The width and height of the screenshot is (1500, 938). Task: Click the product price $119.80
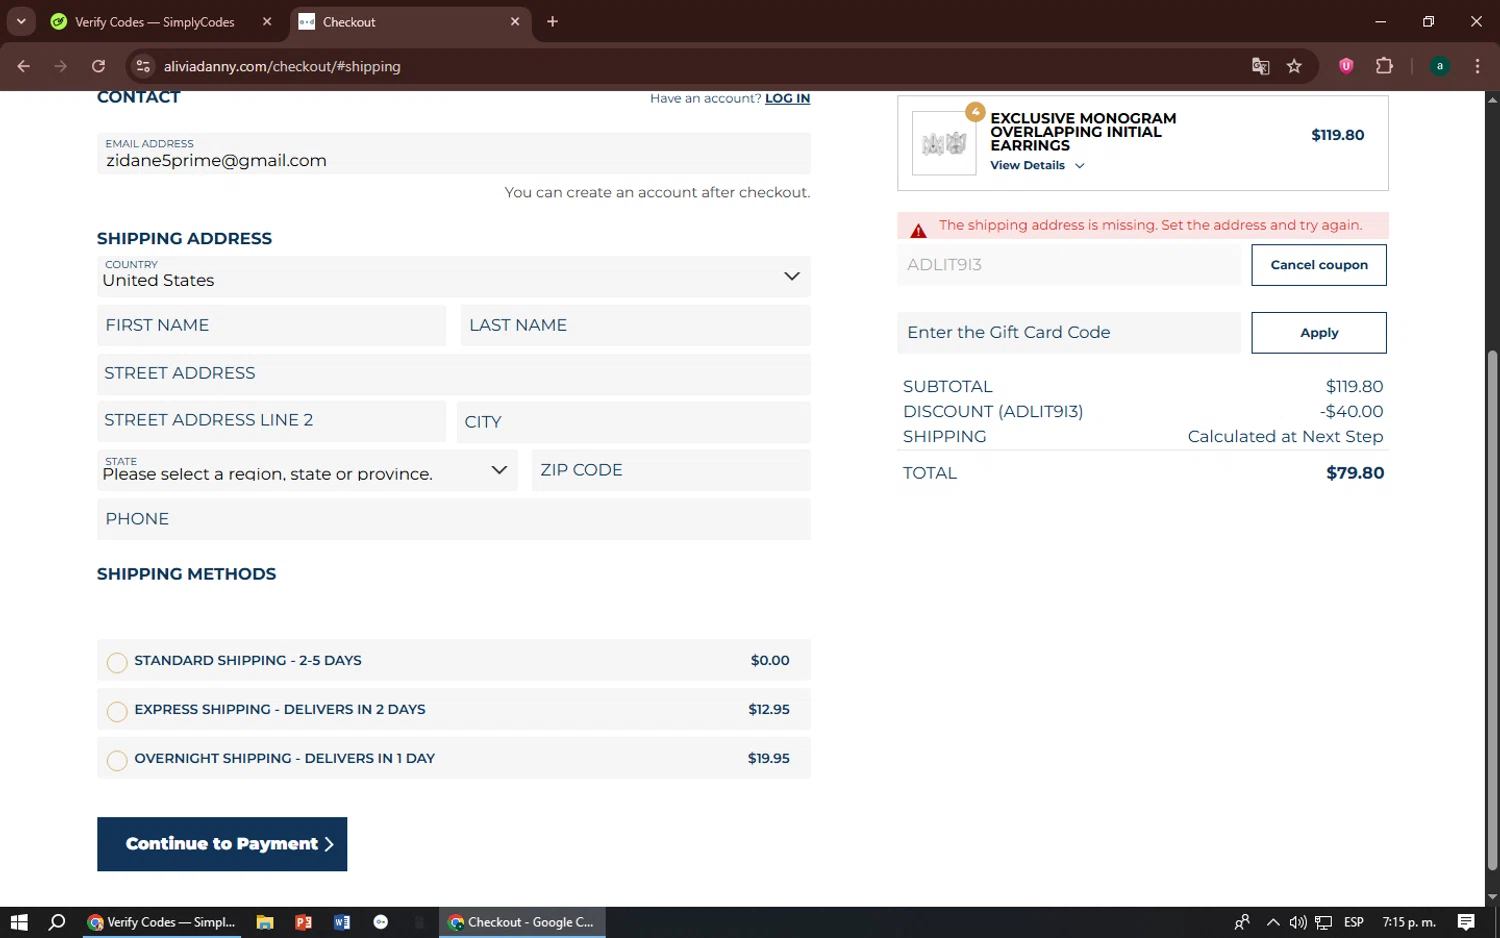tap(1337, 135)
